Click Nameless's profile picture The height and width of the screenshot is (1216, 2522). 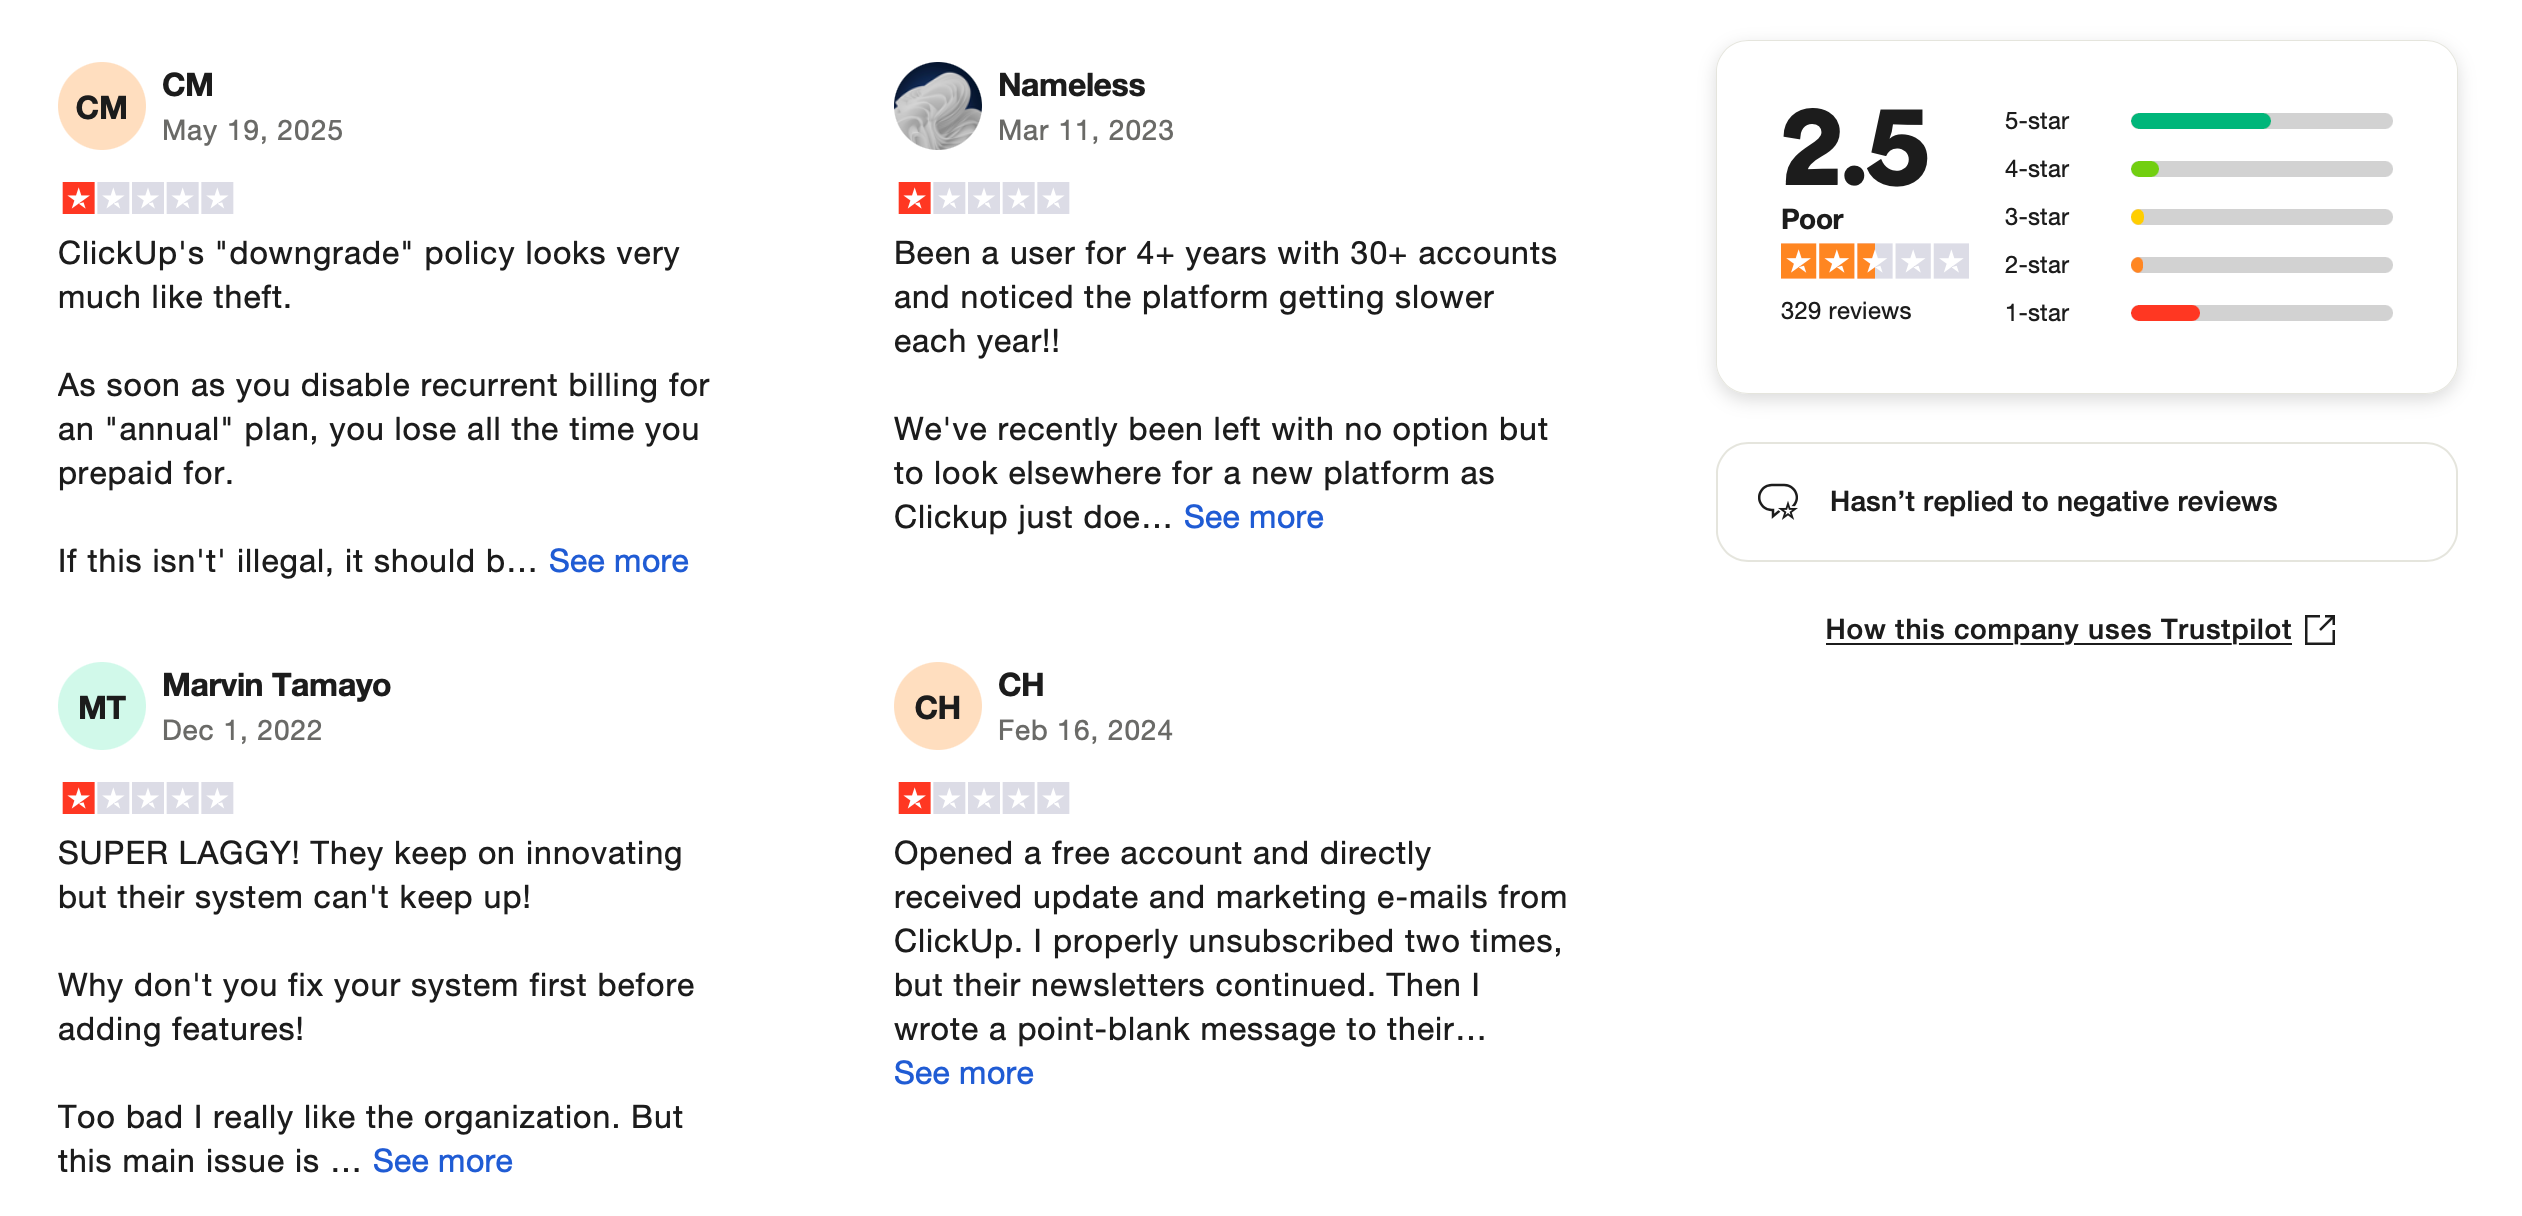937,107
